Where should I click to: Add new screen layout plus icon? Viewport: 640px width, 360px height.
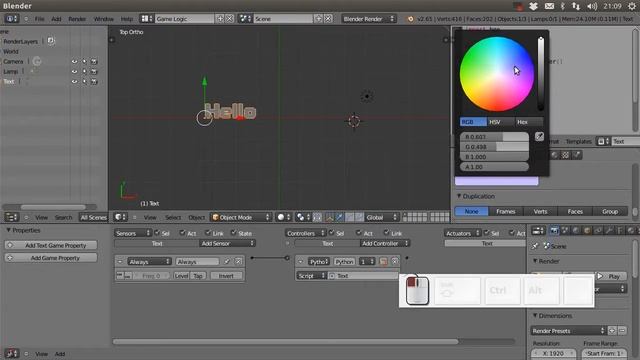[x=220, y=19]
